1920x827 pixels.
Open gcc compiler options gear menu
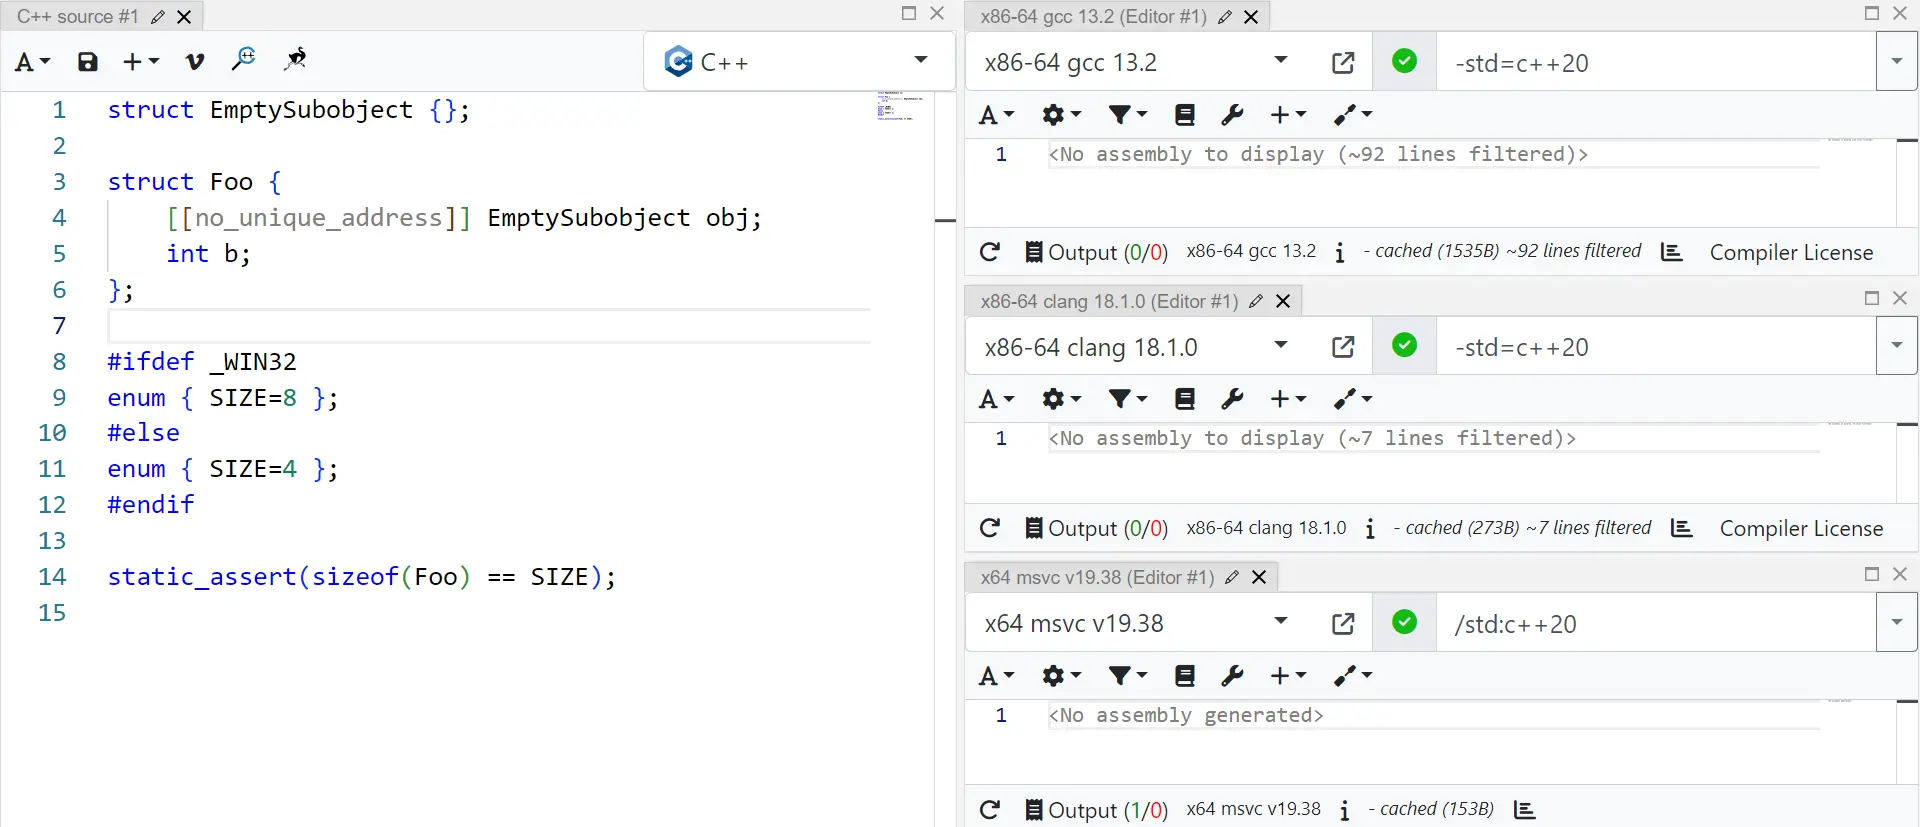point(1061,115)
